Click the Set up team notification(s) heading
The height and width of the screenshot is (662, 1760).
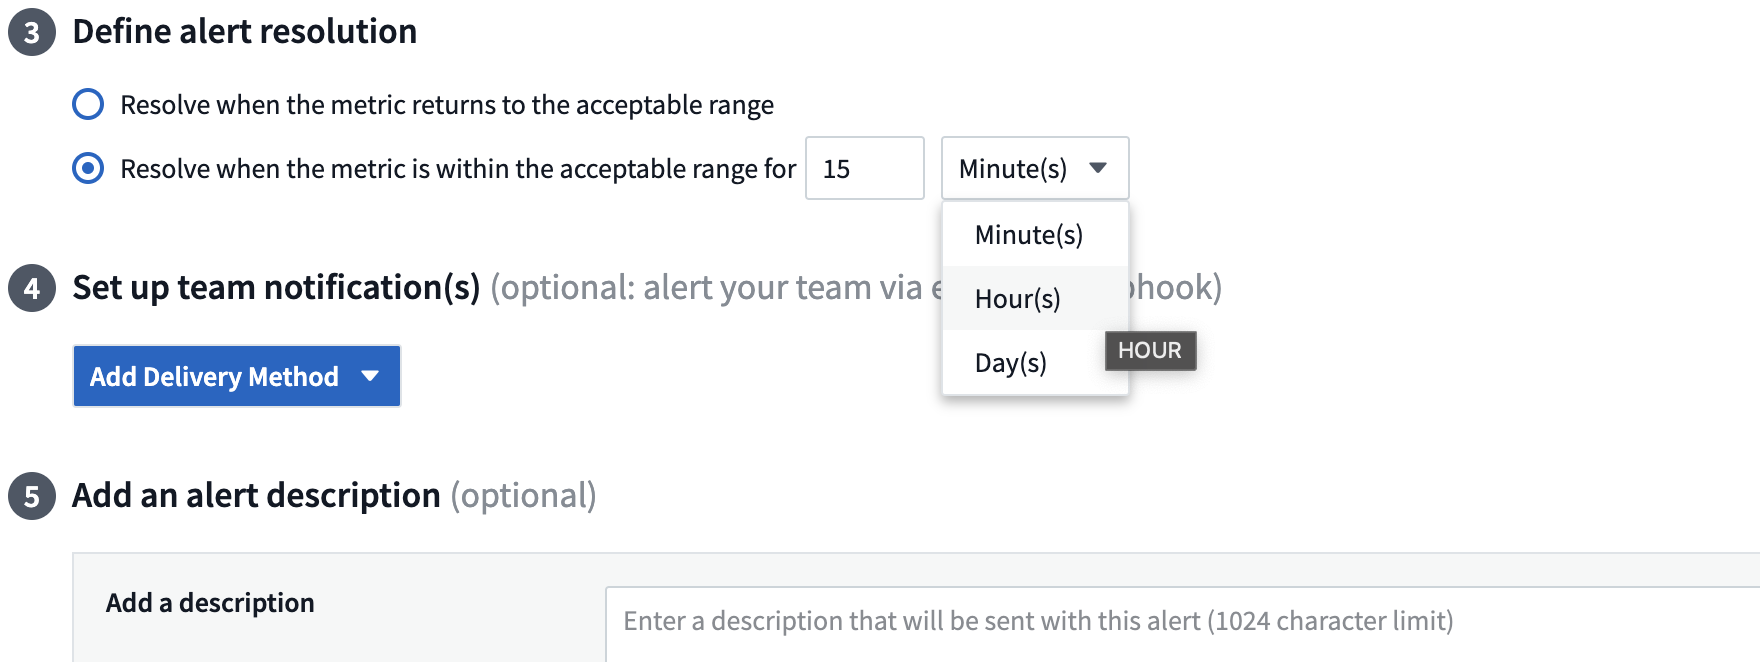[x=276, y=288]
